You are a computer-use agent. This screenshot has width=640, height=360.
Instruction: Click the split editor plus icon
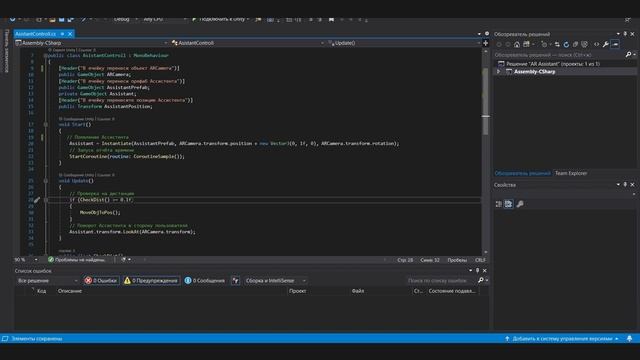pyautogui.click(x=486, y=43)
